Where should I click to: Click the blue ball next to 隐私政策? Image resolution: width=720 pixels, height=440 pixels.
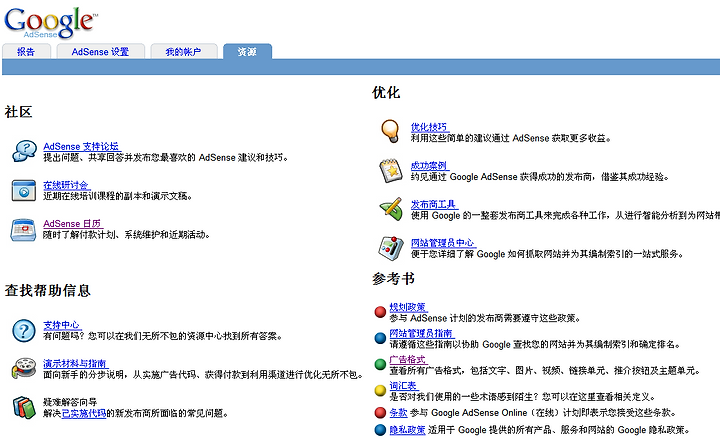click(380, 430)
